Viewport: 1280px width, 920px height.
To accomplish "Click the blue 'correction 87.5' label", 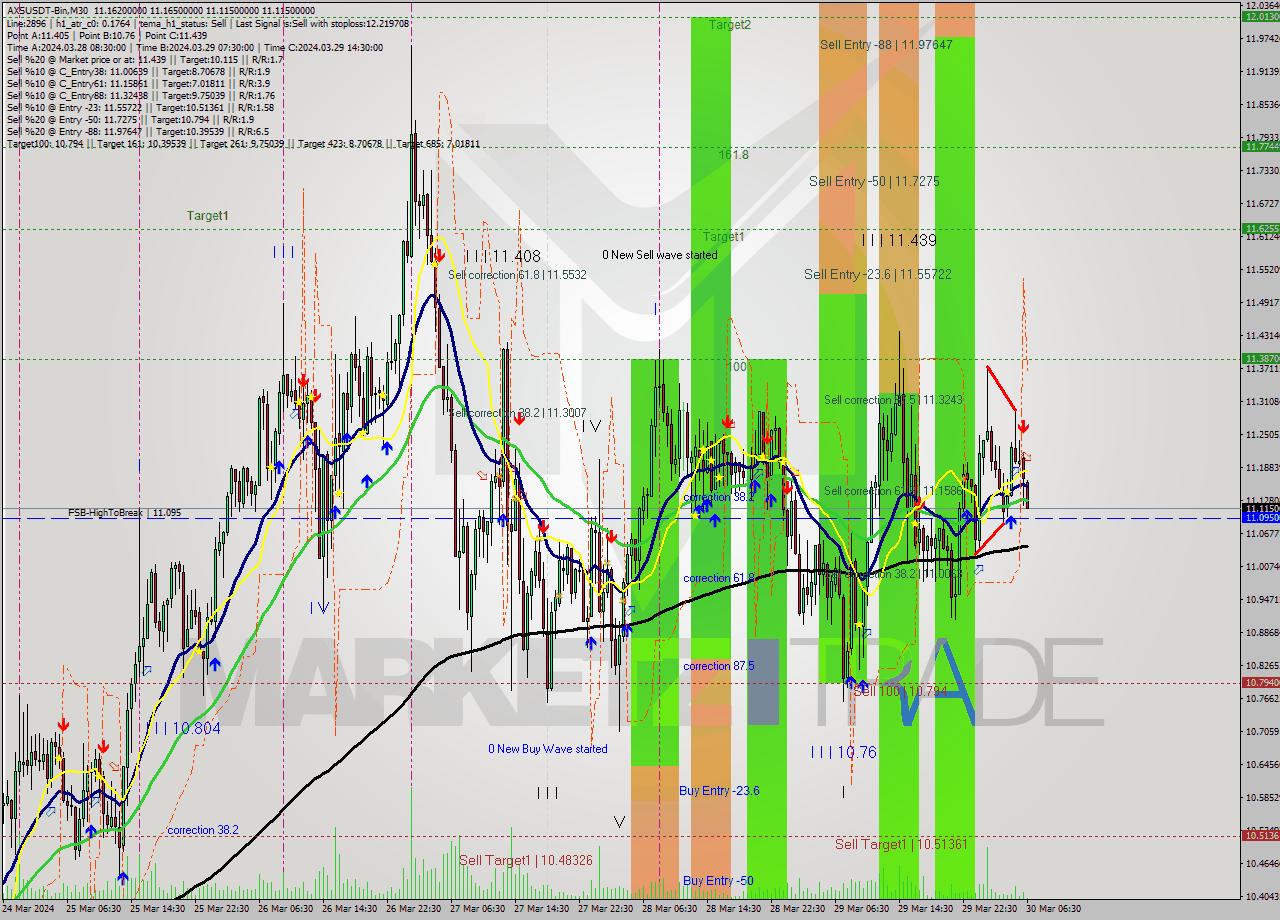I will (x=719, y=666).
